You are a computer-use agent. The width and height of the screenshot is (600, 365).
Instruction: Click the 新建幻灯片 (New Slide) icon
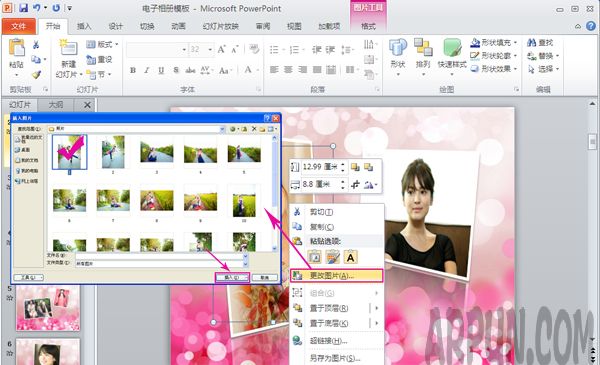click(68, 48)
